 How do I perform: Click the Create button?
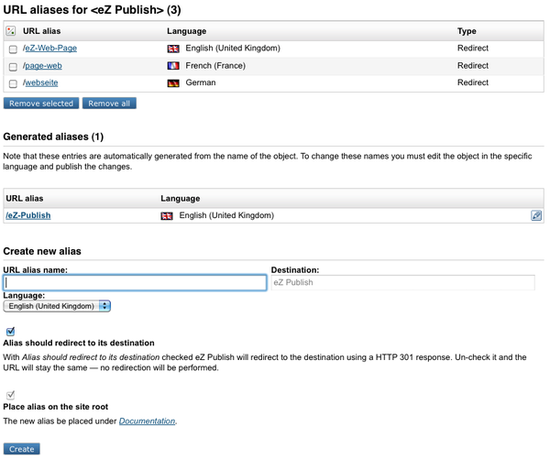[x=22, y=449]
